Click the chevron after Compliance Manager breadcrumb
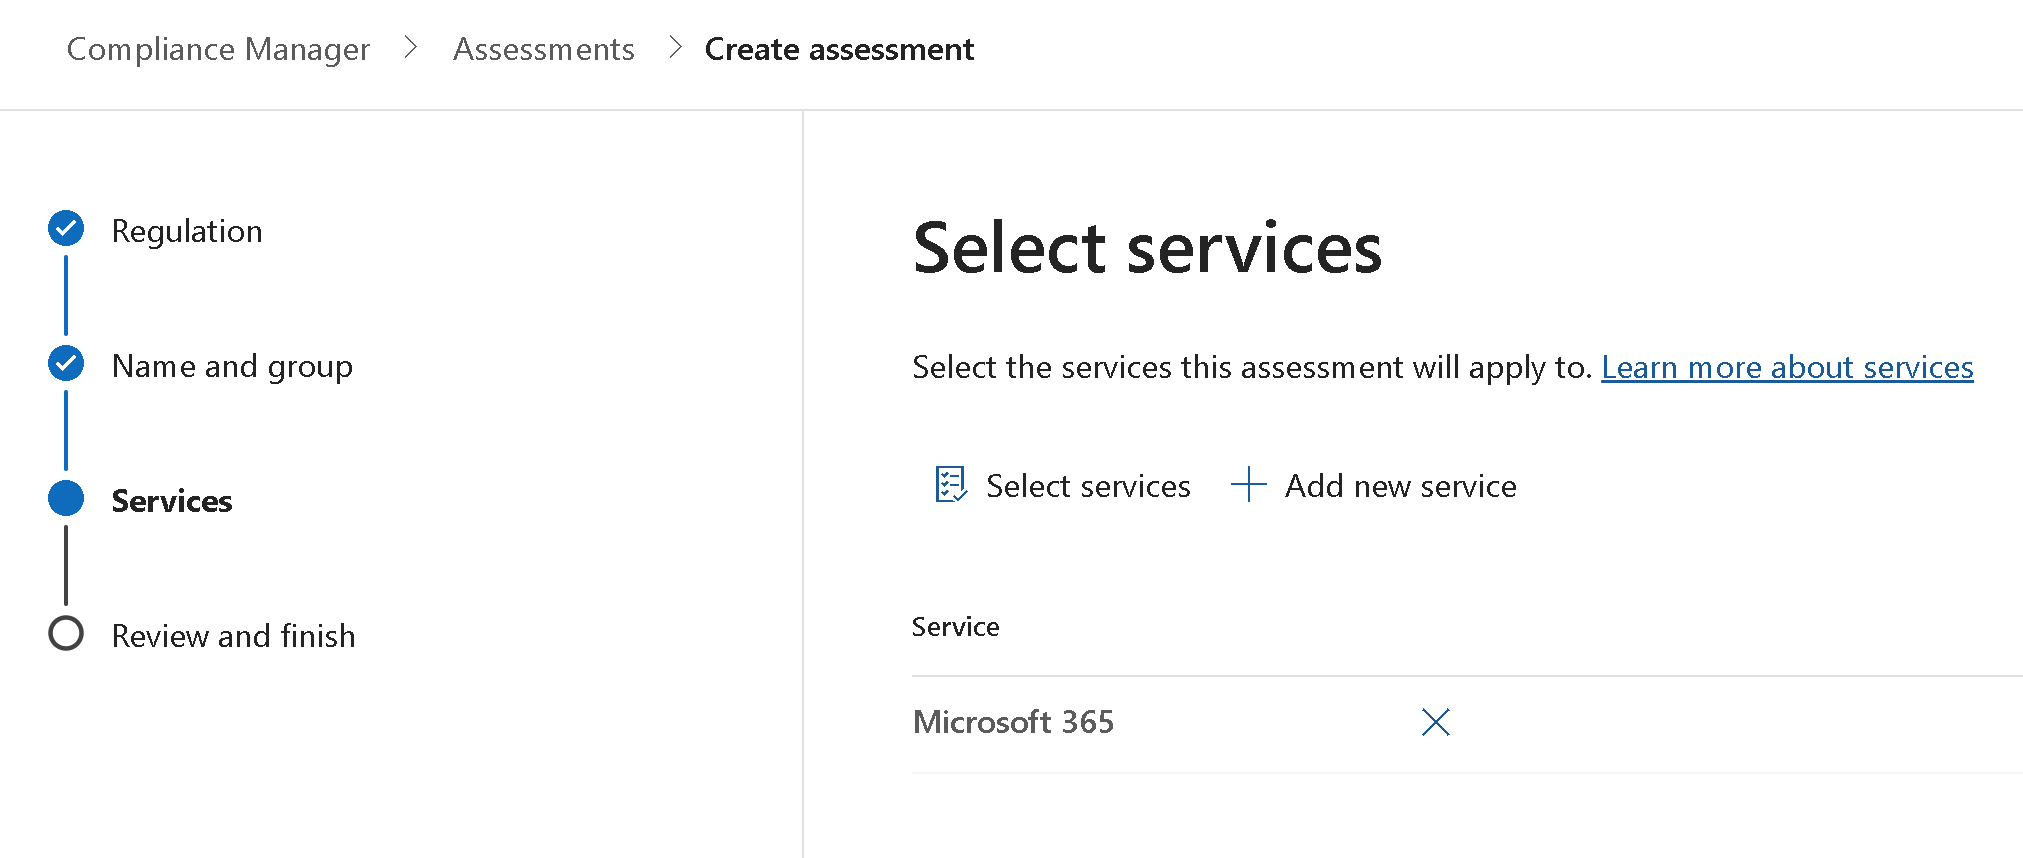 click(x=410, y=48)
